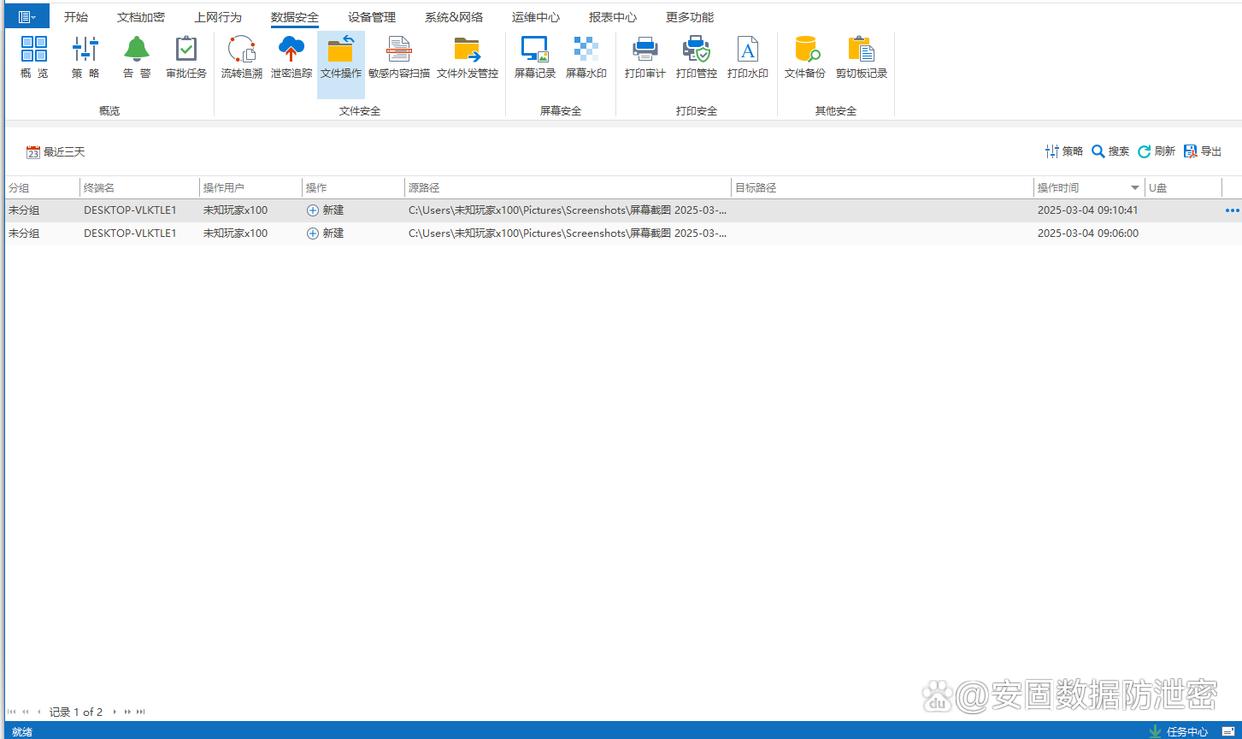Screen dimensions: 1242x739
Task: Open 文件备份 file backup
Action: pyautogui.click(x=805, y=57)
